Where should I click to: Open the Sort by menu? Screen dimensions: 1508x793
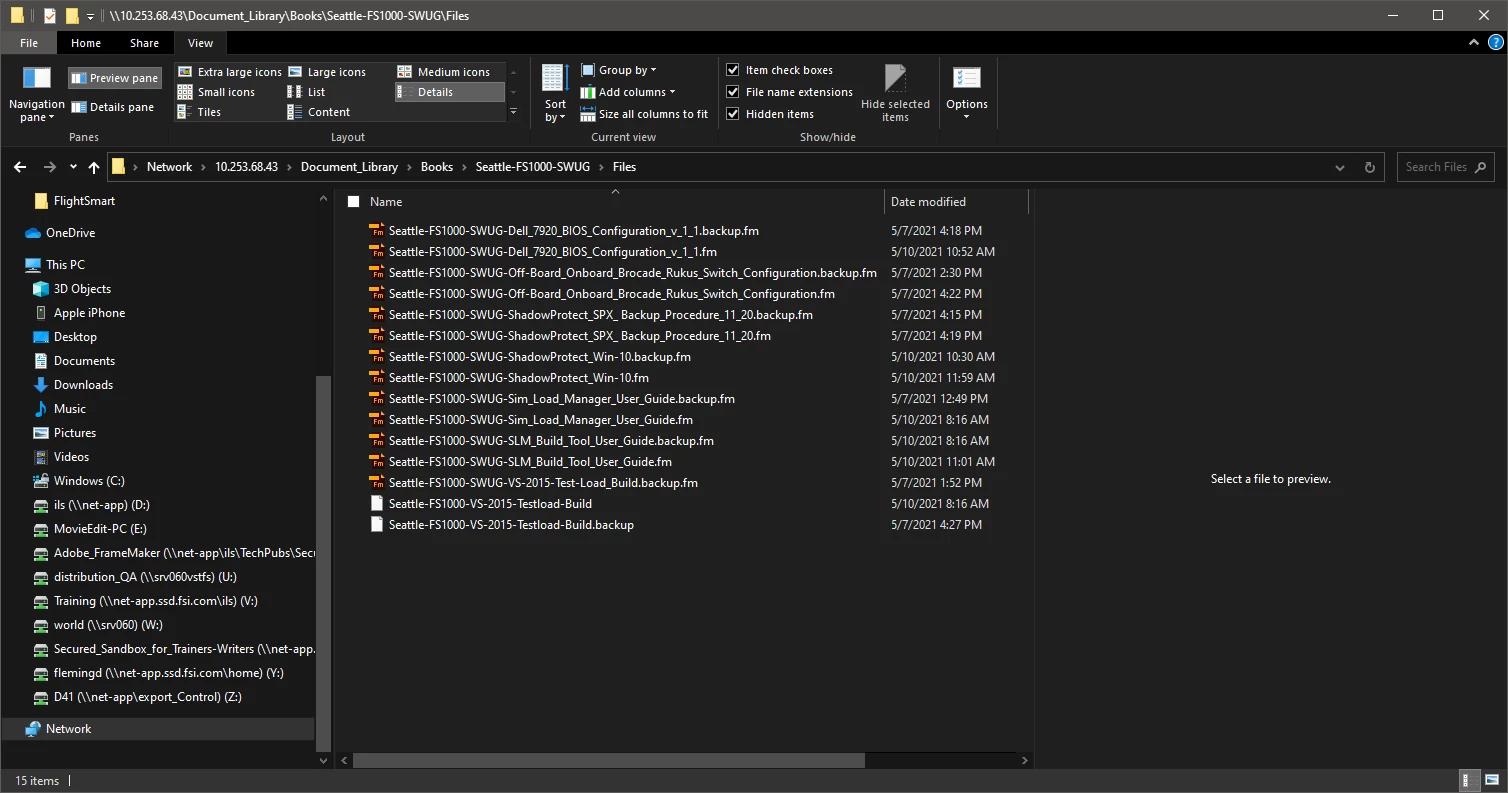[555, 94]
